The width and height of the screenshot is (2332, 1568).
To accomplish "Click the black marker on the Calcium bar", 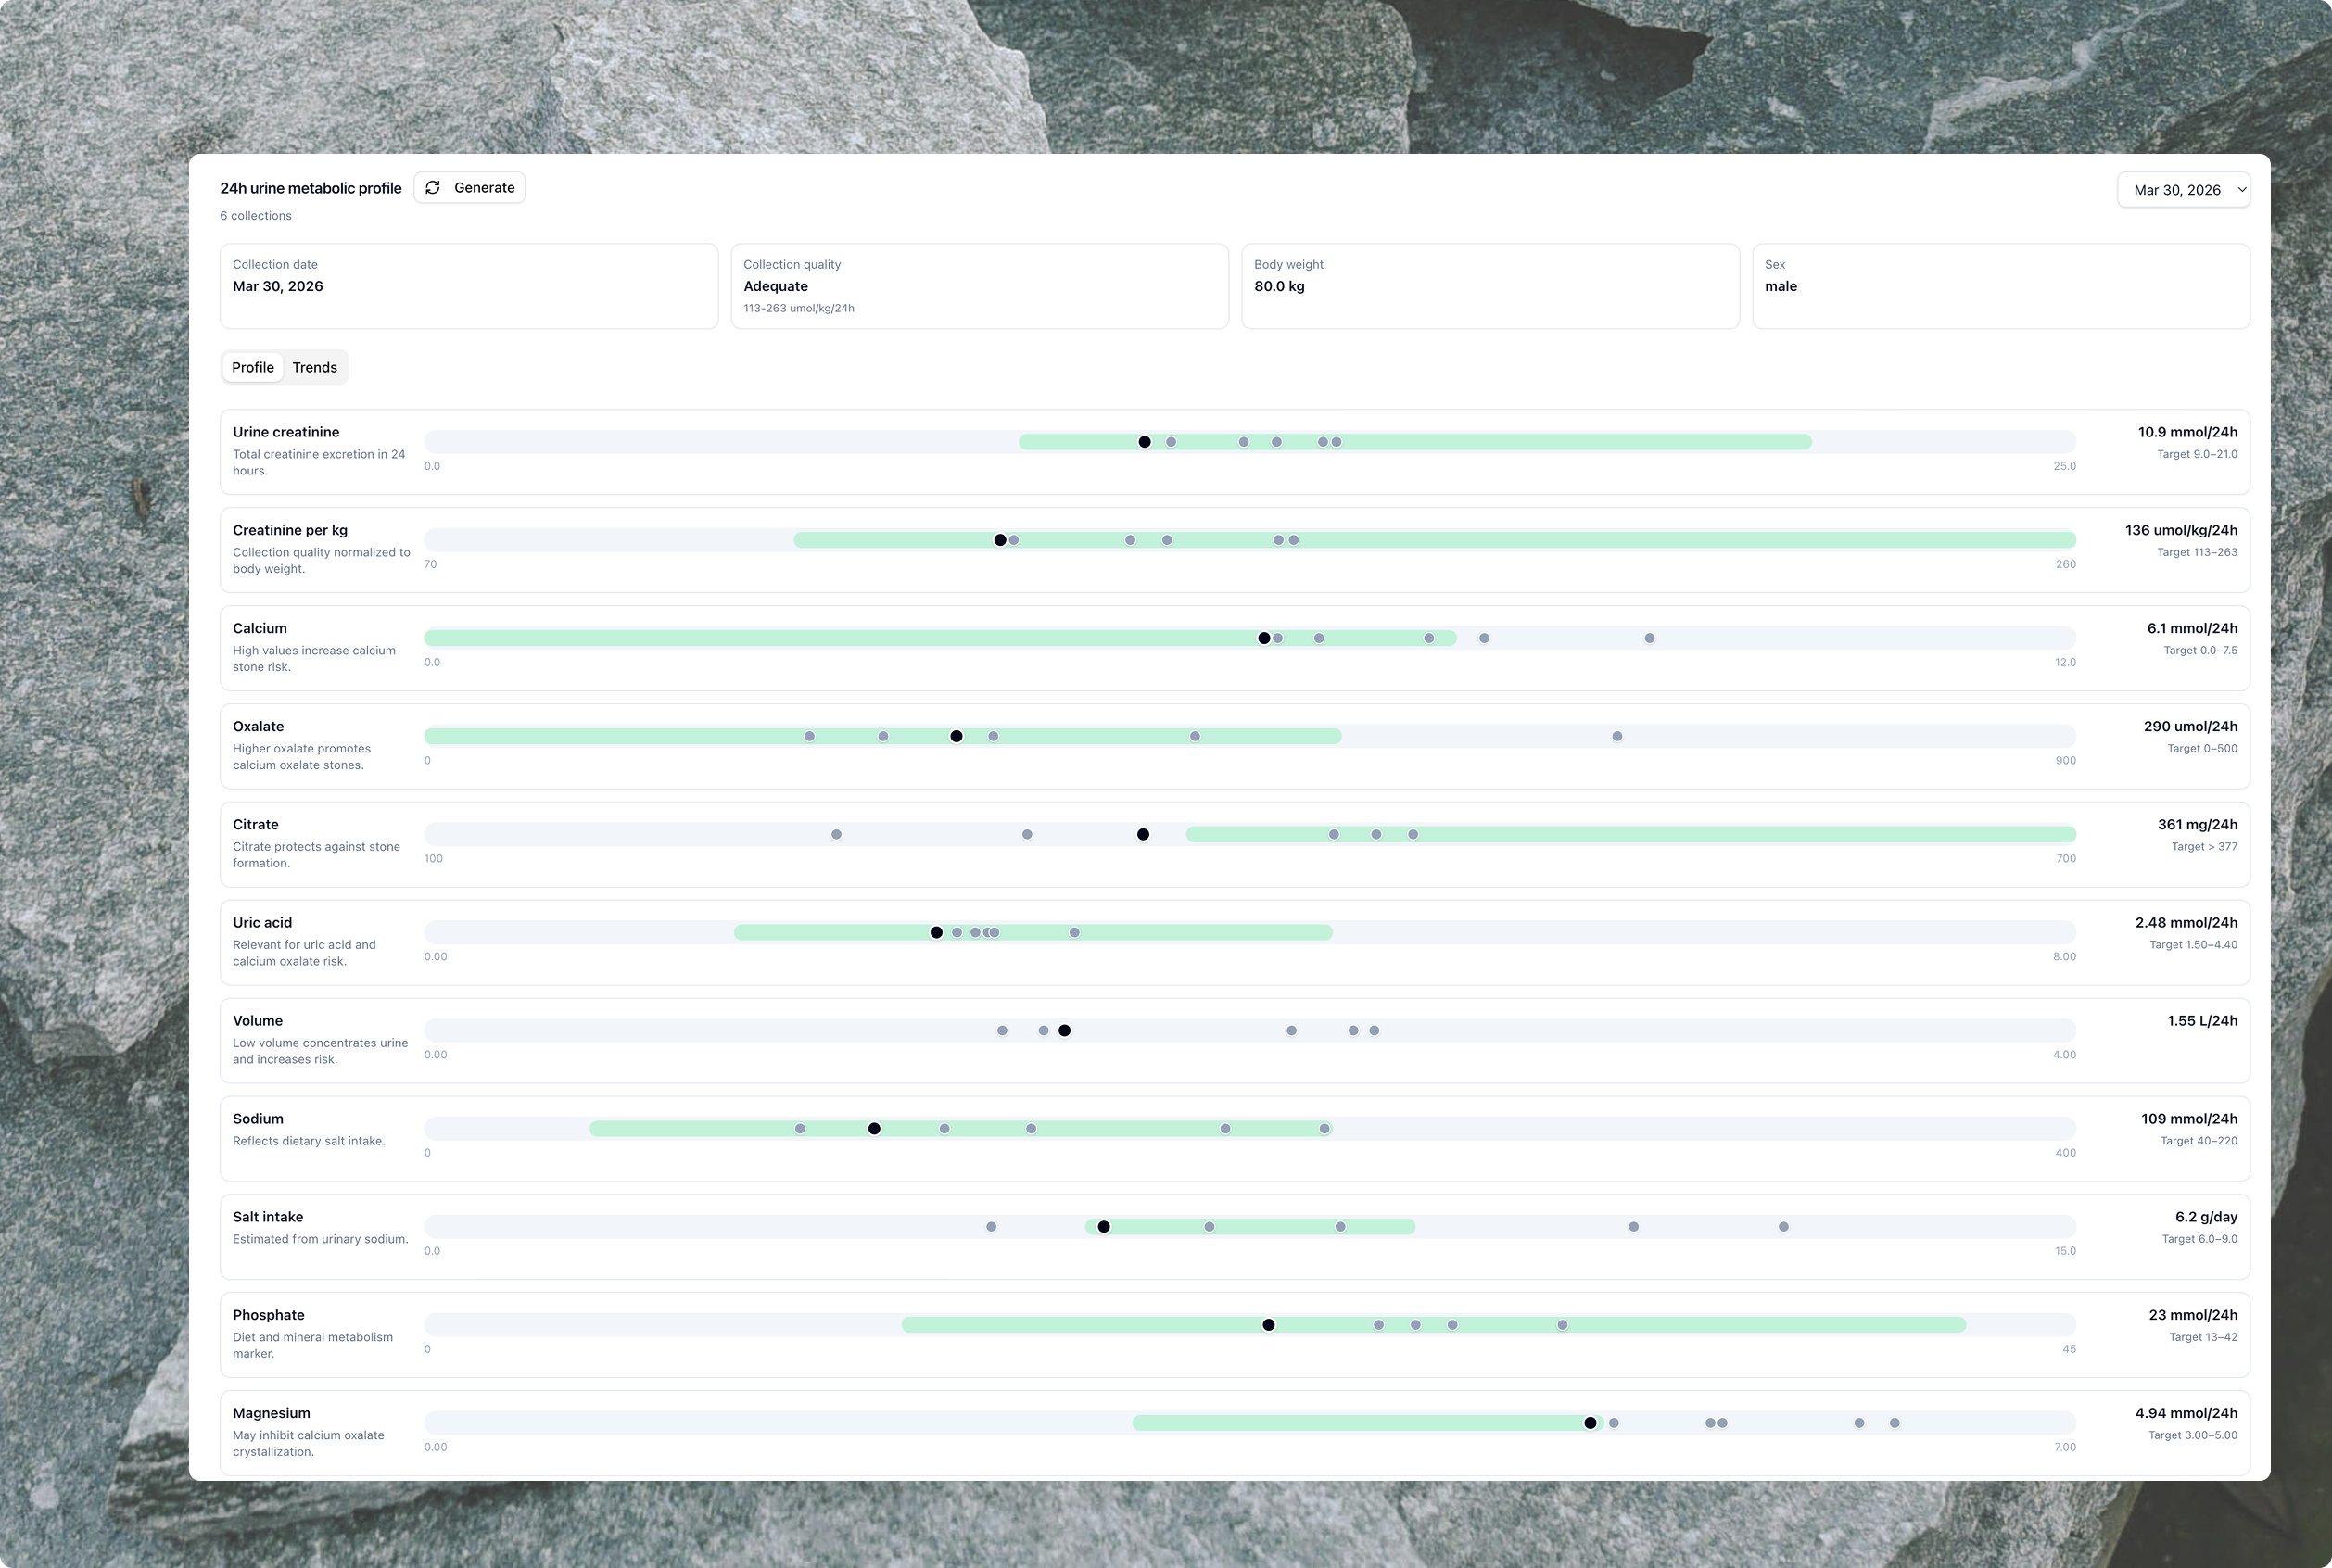I will (x=1264, y=638).
